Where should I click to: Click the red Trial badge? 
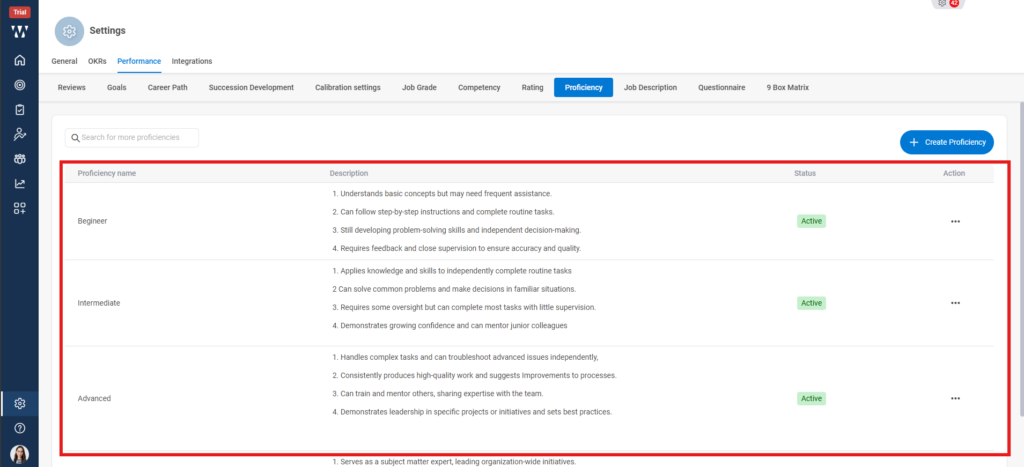point(20,12)
